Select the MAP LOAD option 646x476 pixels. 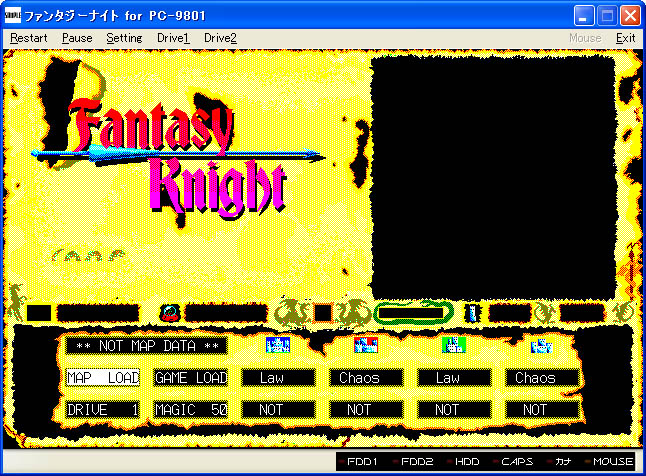point(103,378)
